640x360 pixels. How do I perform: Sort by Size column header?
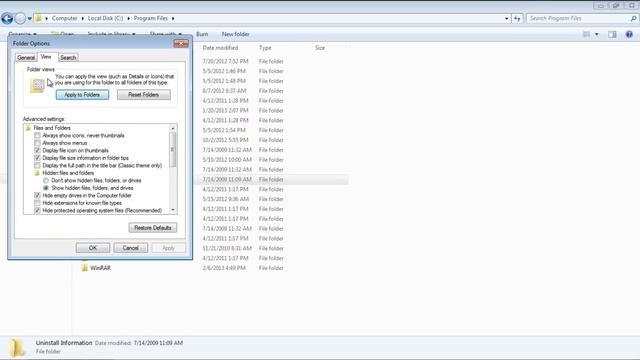(x=320, y=48)
